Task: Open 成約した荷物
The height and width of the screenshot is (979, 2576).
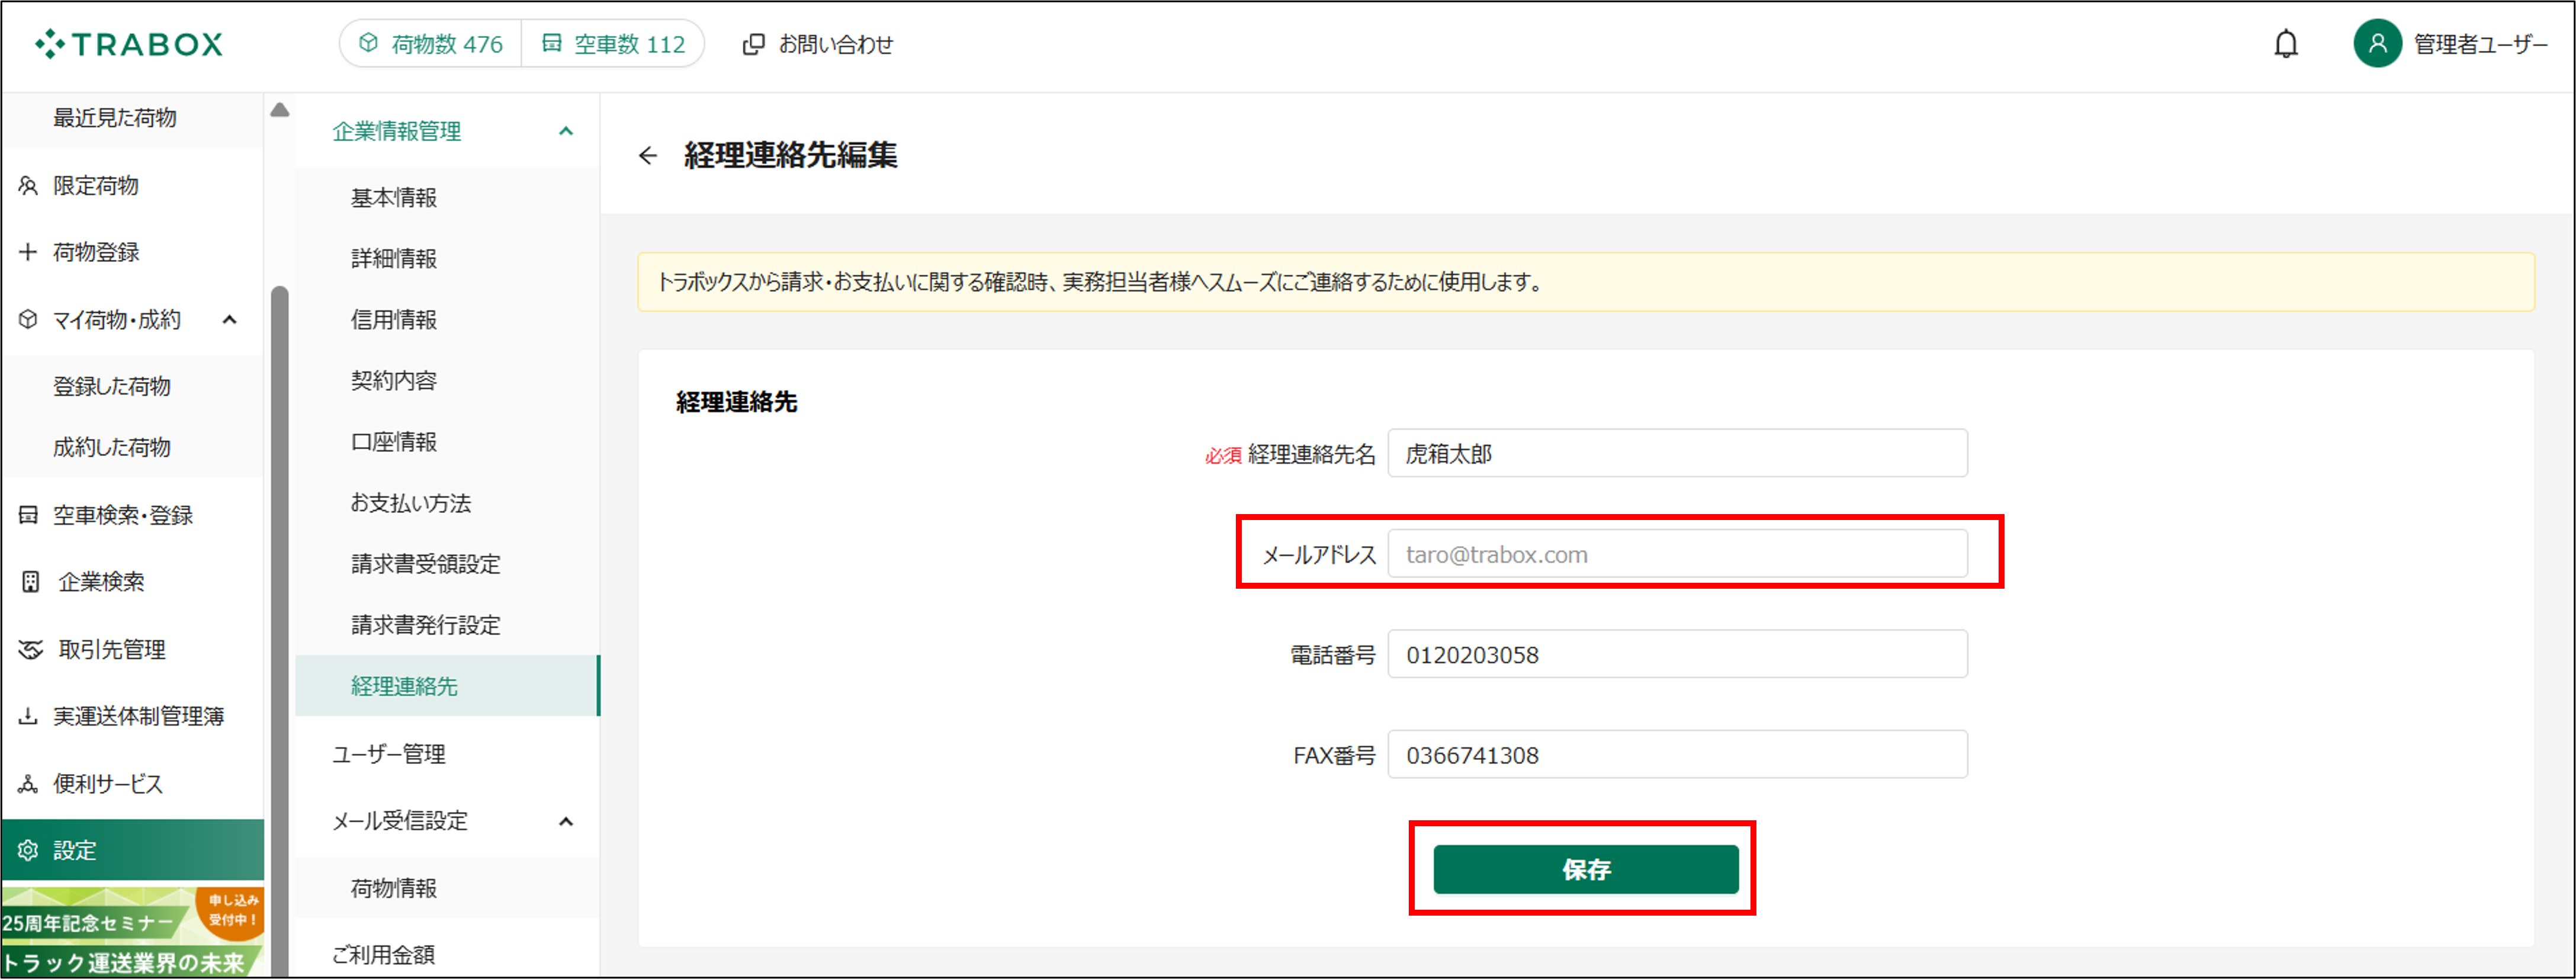Action: [112, 447]
